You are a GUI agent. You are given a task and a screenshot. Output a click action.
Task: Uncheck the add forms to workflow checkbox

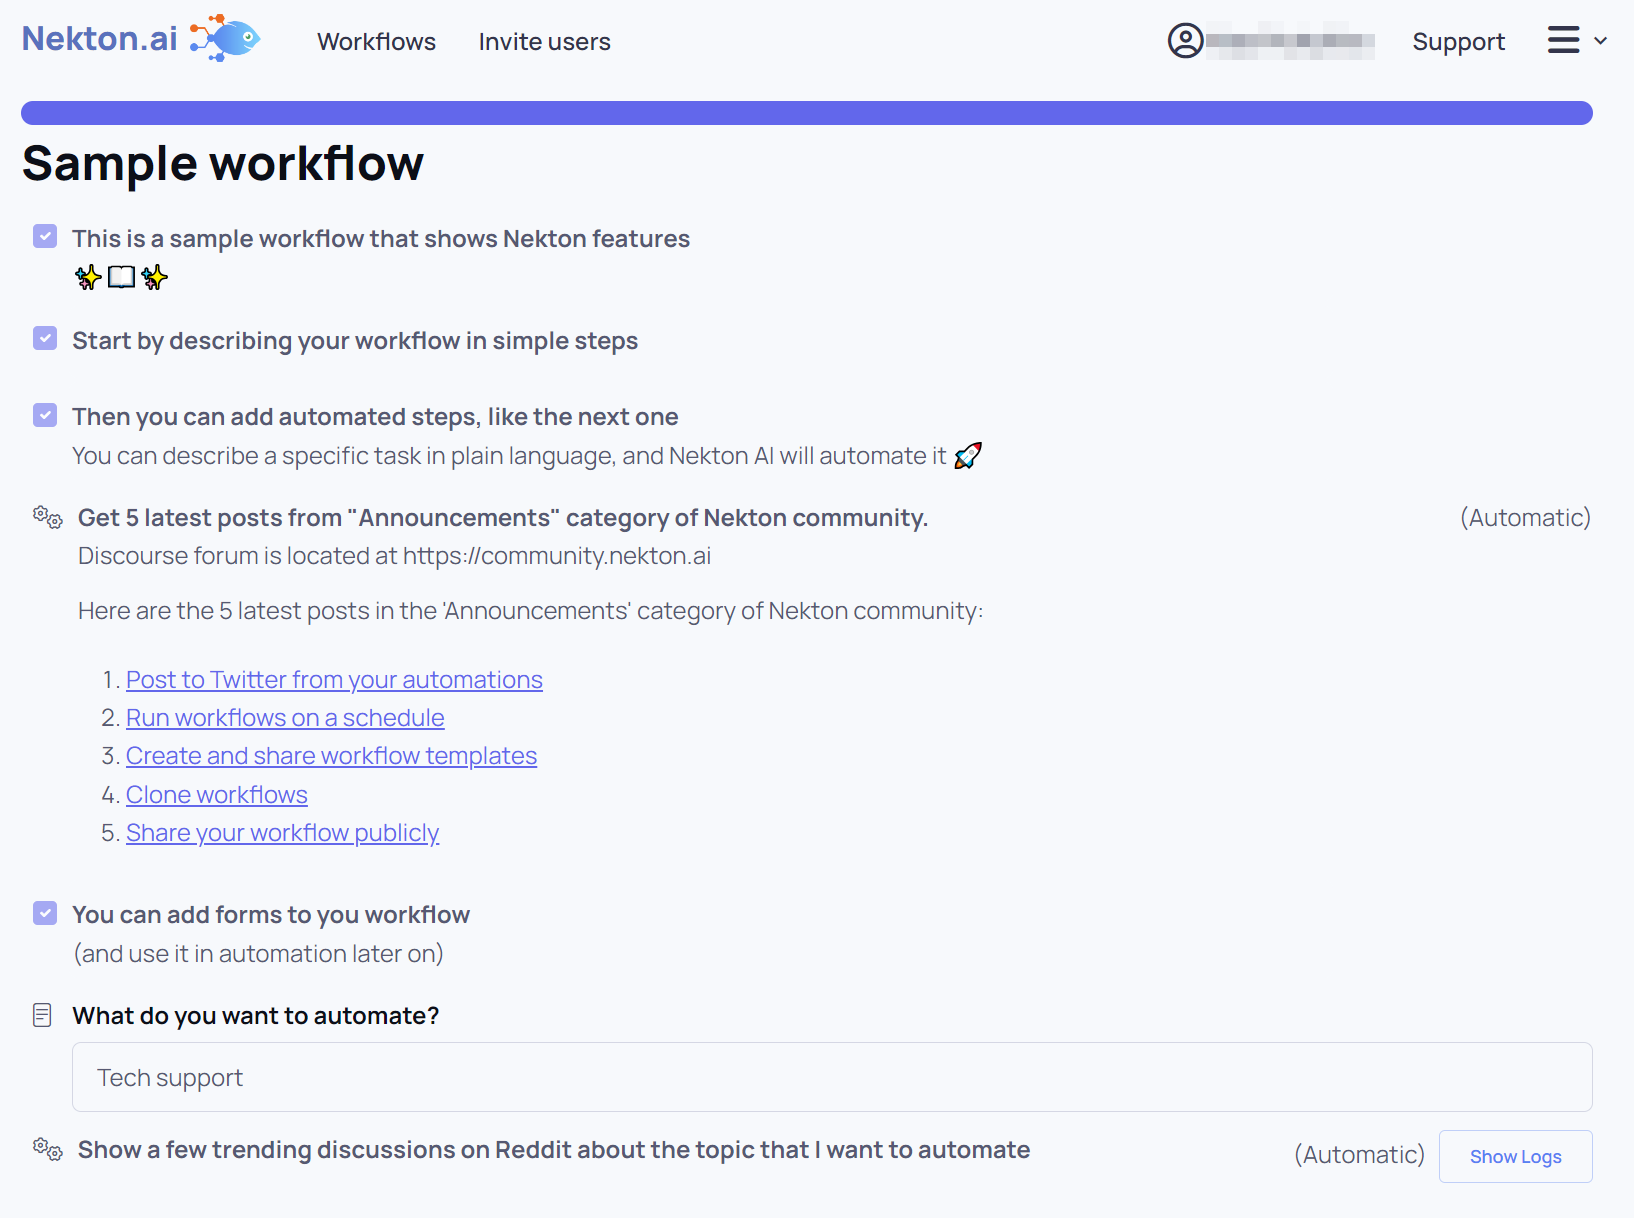(x=45, y=913)
